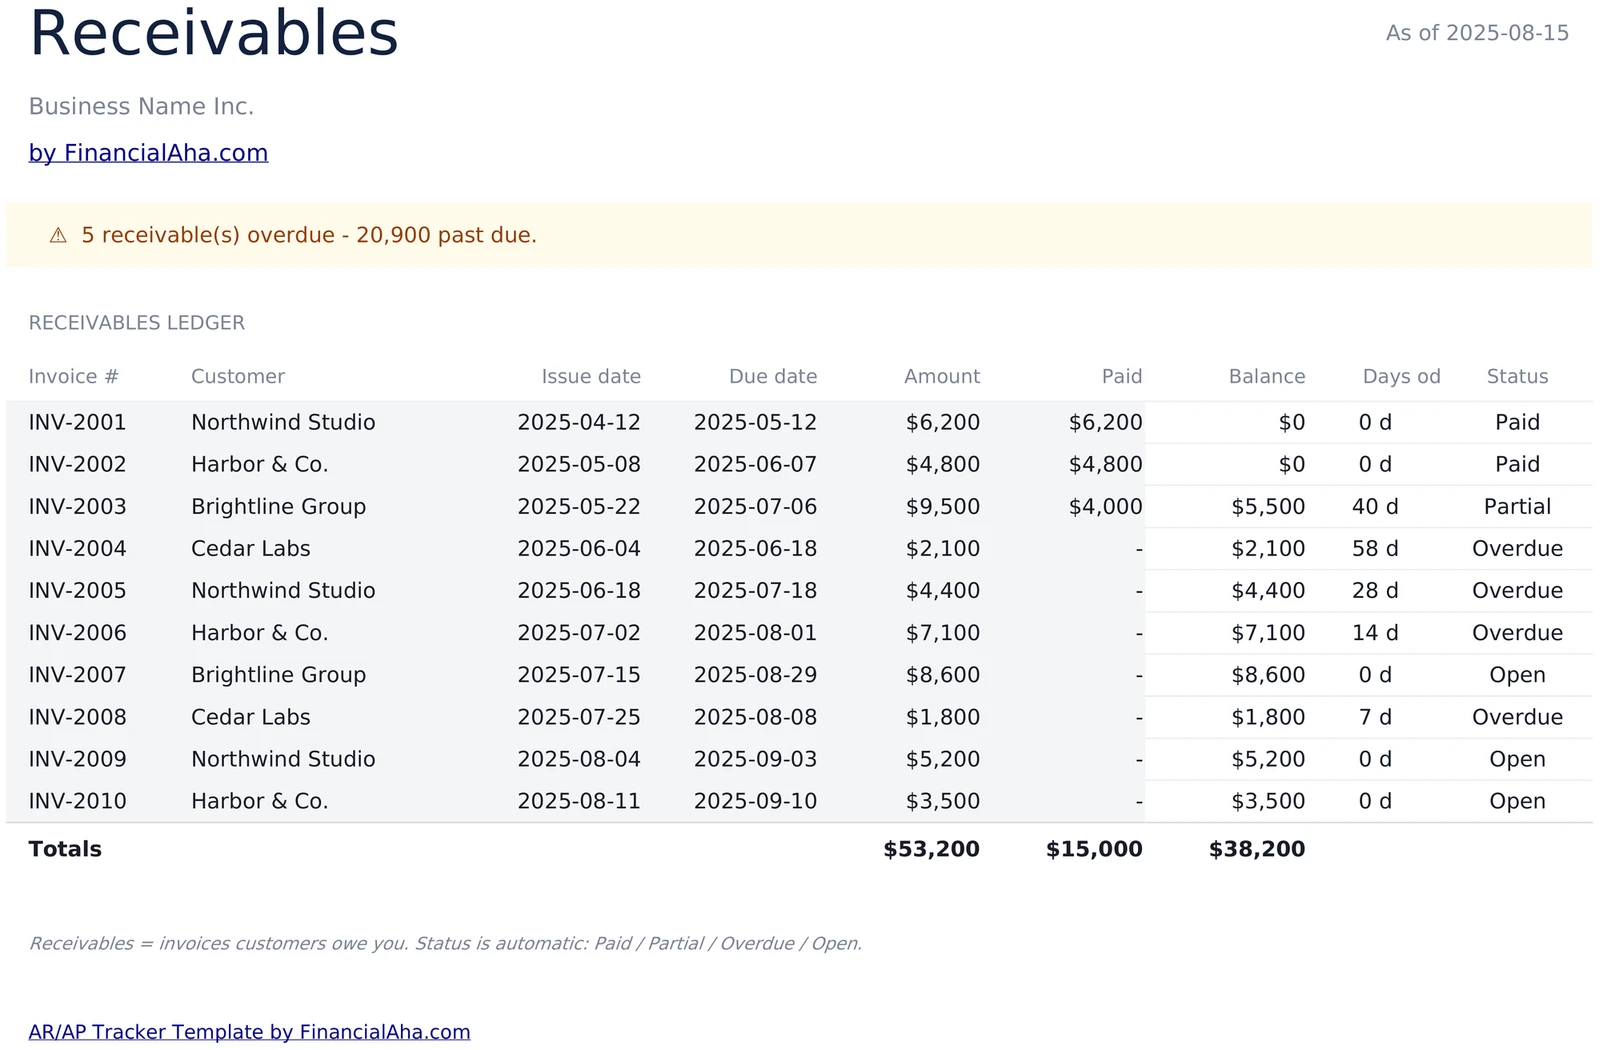Viewport: 1600px width, 1050px height.
Task: Click the $3,500 balance for INV-2010
Action: (1268, 801)
